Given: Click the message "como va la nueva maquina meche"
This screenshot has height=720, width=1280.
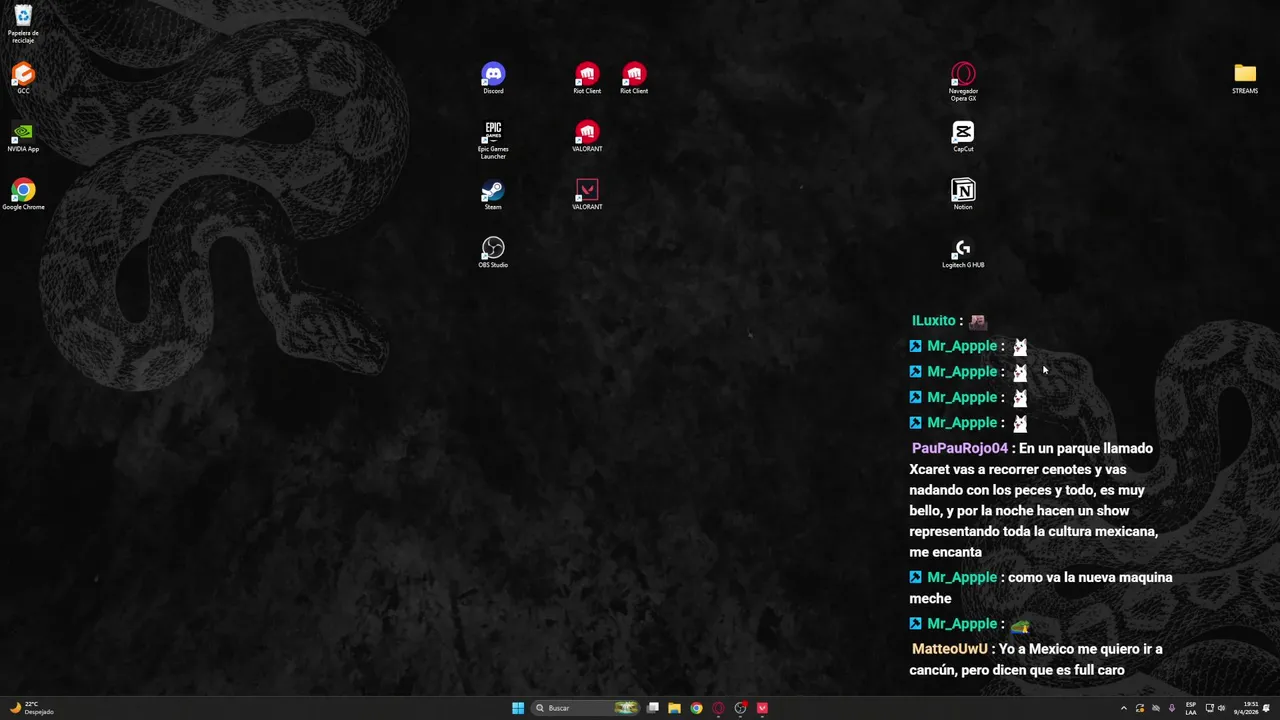Looking at the screenshot, I should (1040, 588).
